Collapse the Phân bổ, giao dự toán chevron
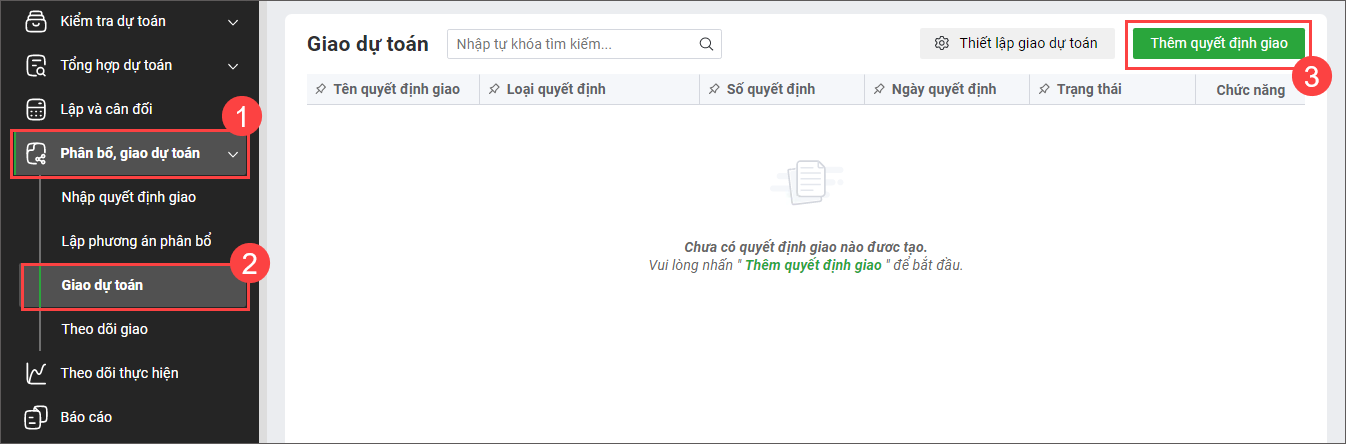Screen dimensions: 1346x444 (233, 154)
